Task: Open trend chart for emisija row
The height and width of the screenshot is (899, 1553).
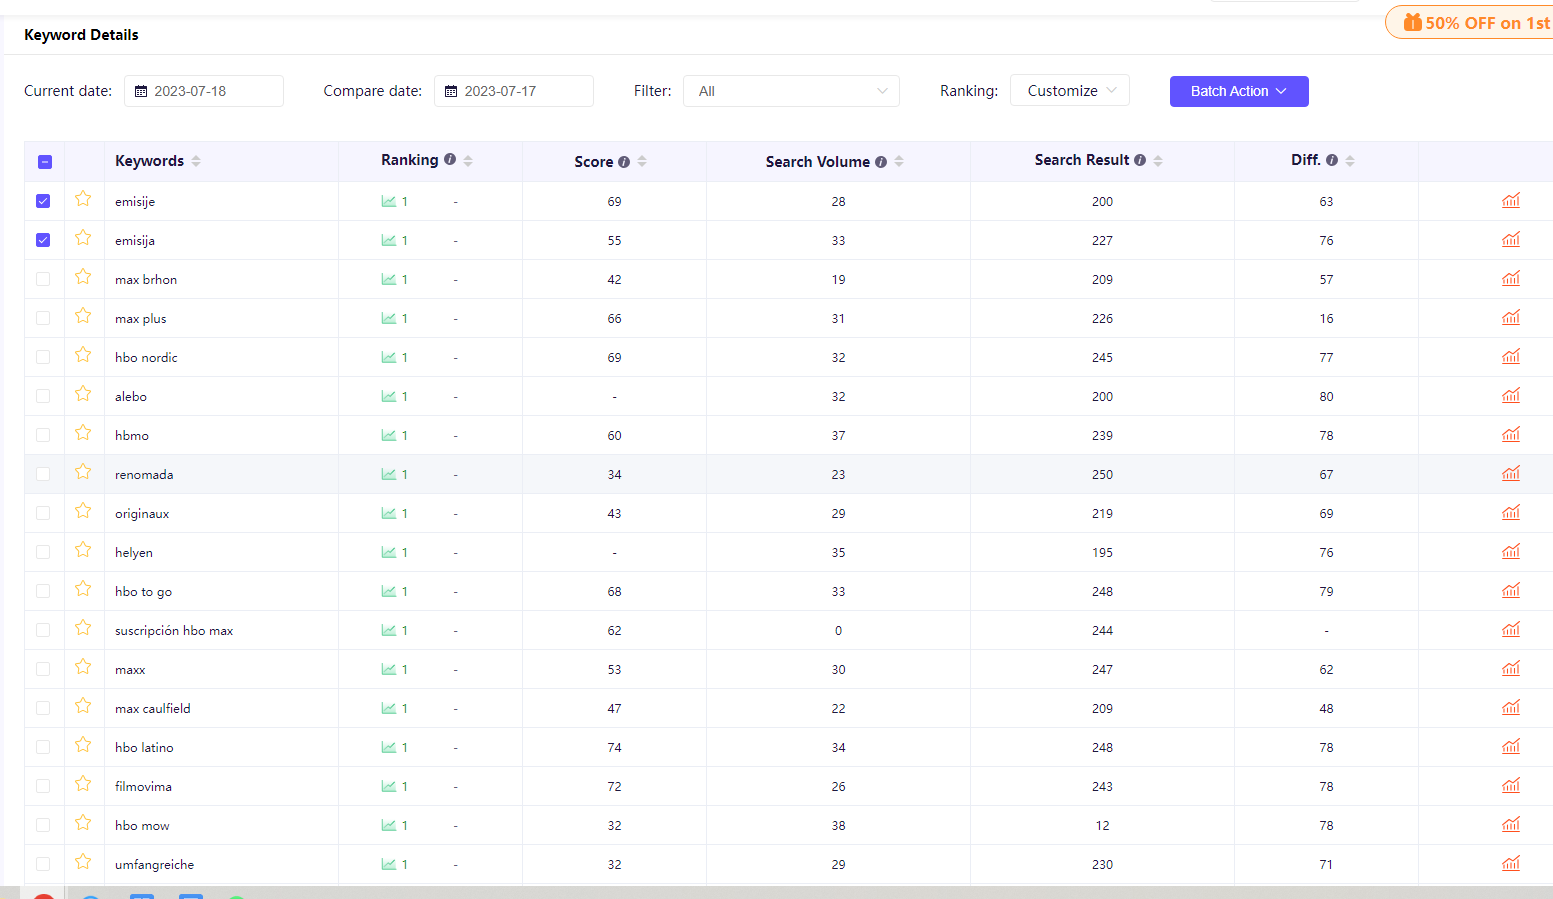Action: [1511, 239]
